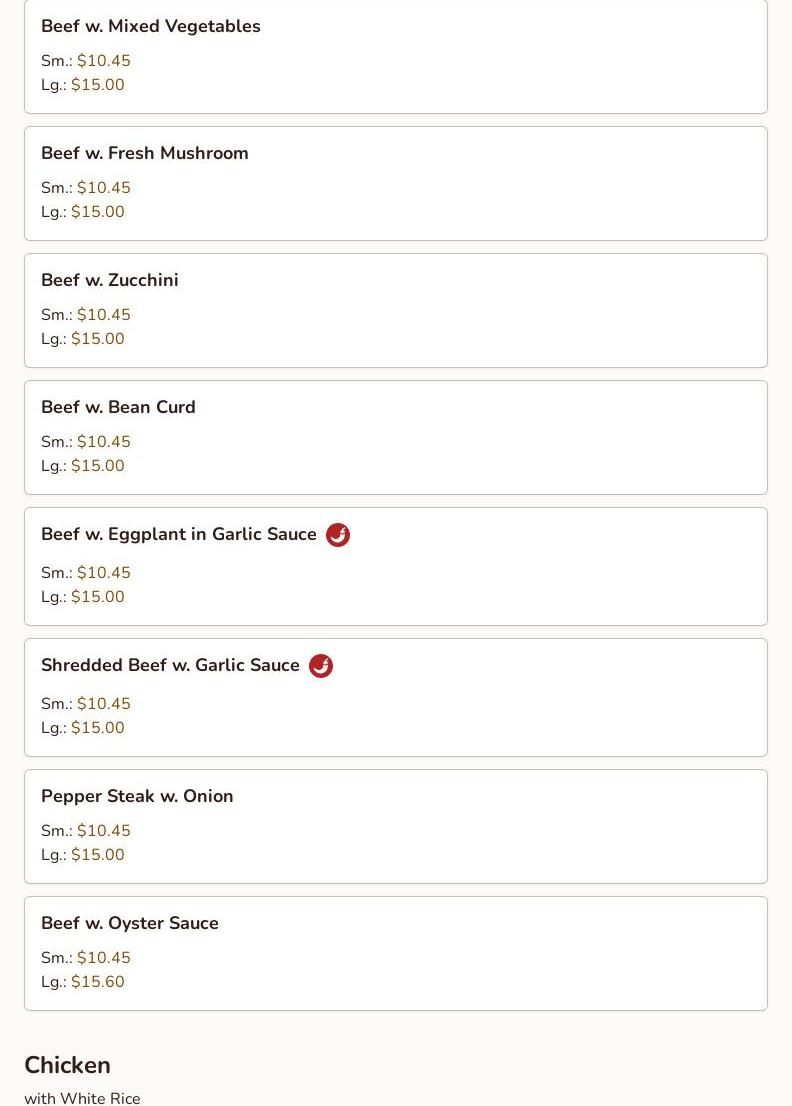792x1106 pixels.
Task: Click $15.60 large price of Oyster Sauce
Action: (97, 981)
